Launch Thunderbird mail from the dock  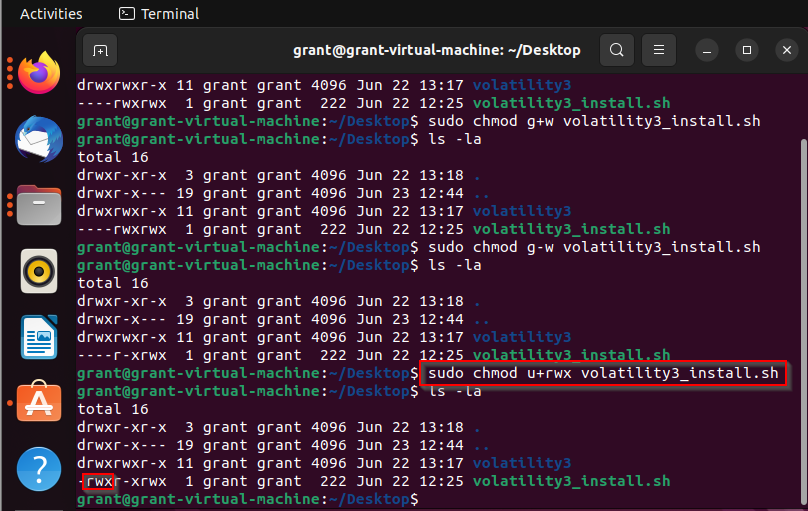pos(39,139)
